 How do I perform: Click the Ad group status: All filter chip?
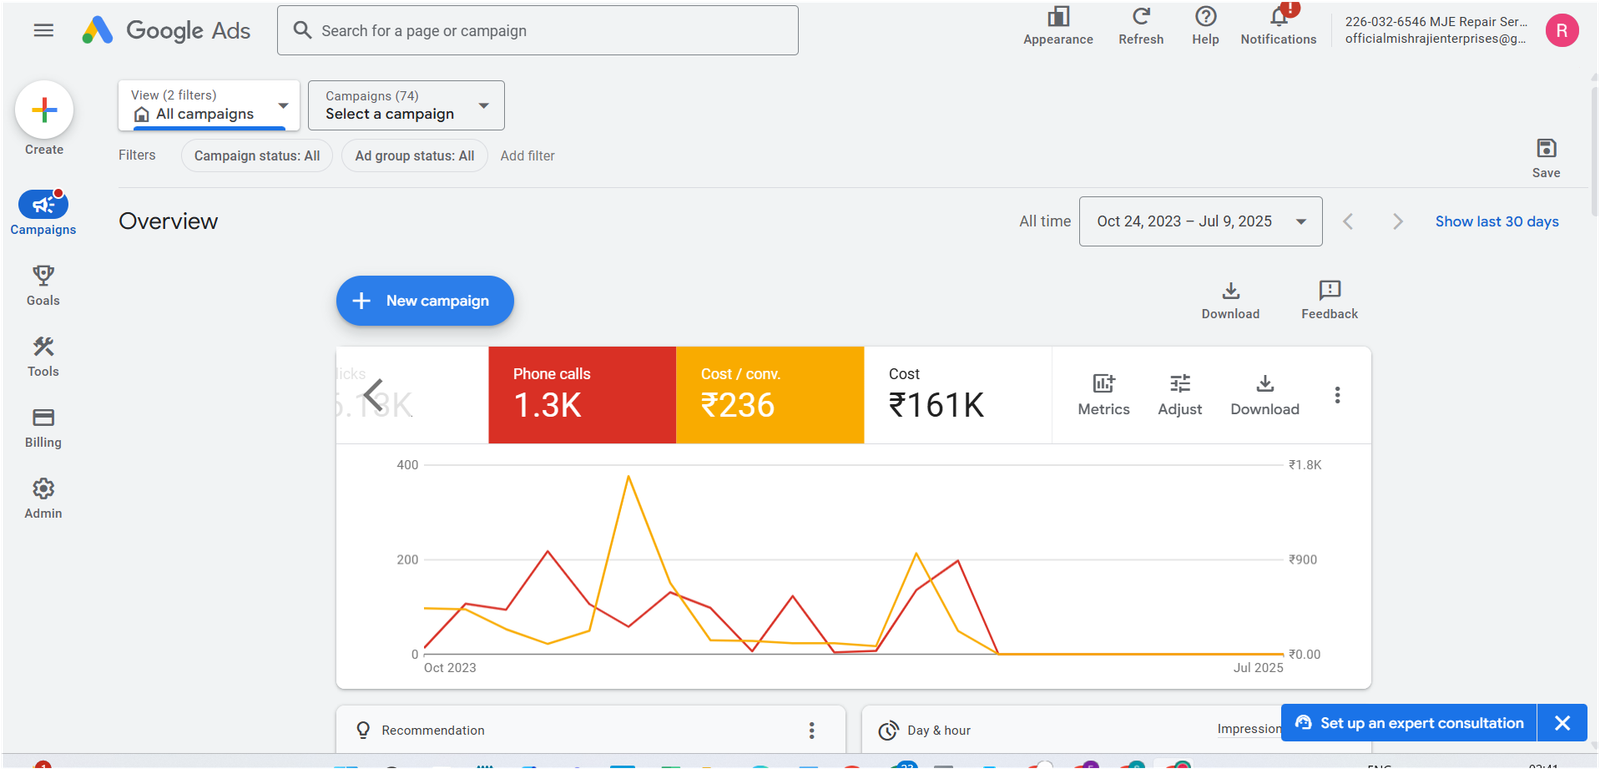point(415,156)
